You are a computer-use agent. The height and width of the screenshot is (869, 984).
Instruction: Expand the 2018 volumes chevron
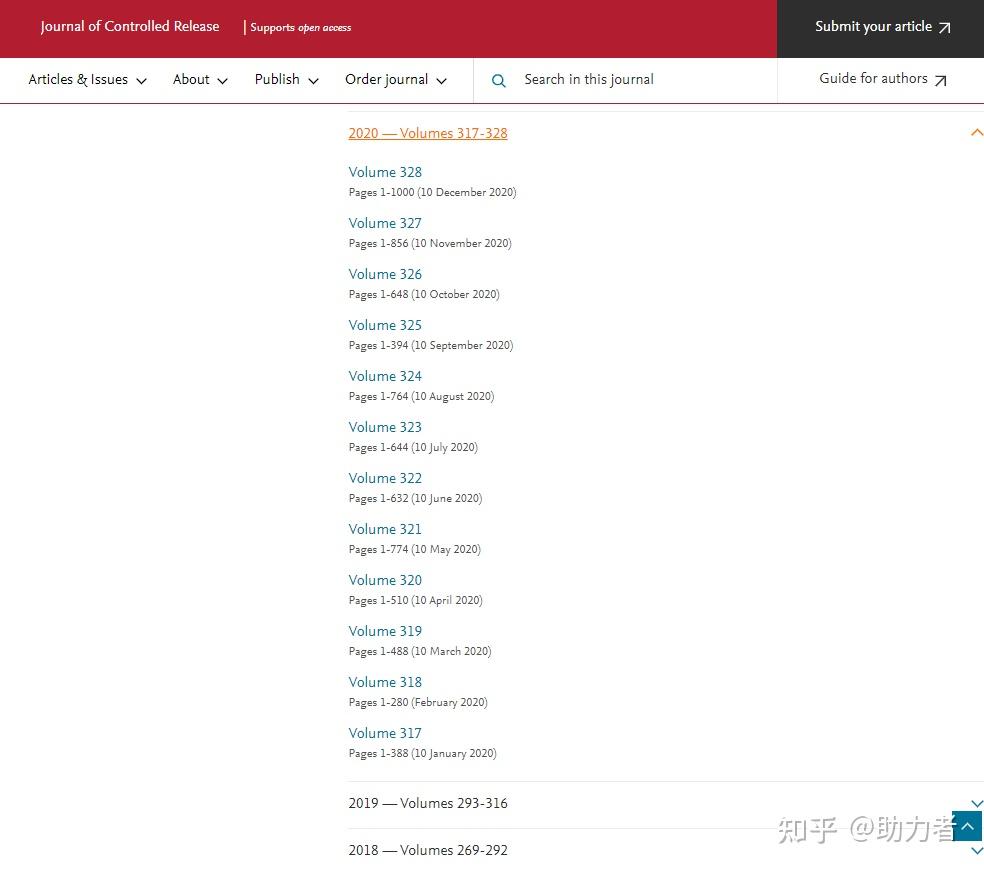(x=976, y=851)
